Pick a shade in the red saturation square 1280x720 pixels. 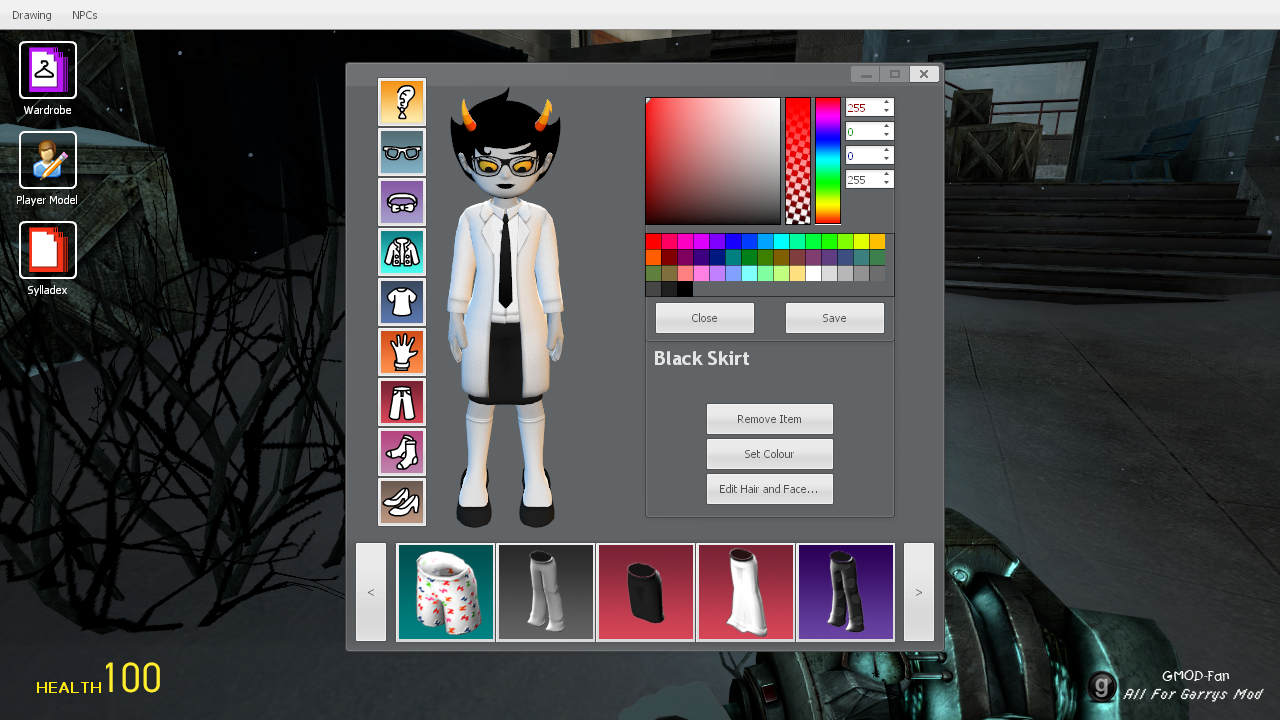coord(713,161)
